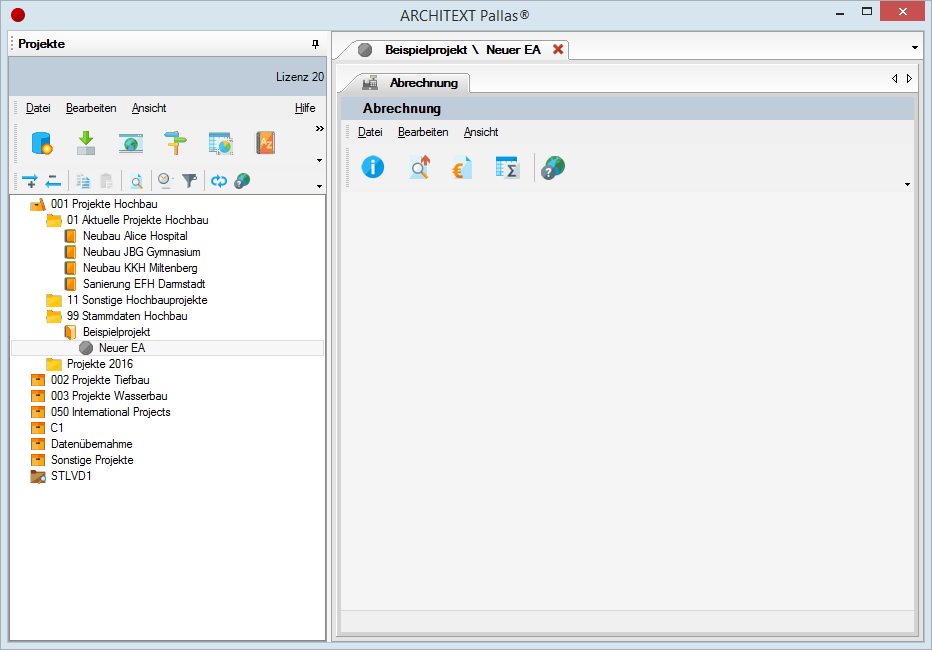Open the table with pie chart report icon
Screen dimensions: 932x650
(221, 143)
